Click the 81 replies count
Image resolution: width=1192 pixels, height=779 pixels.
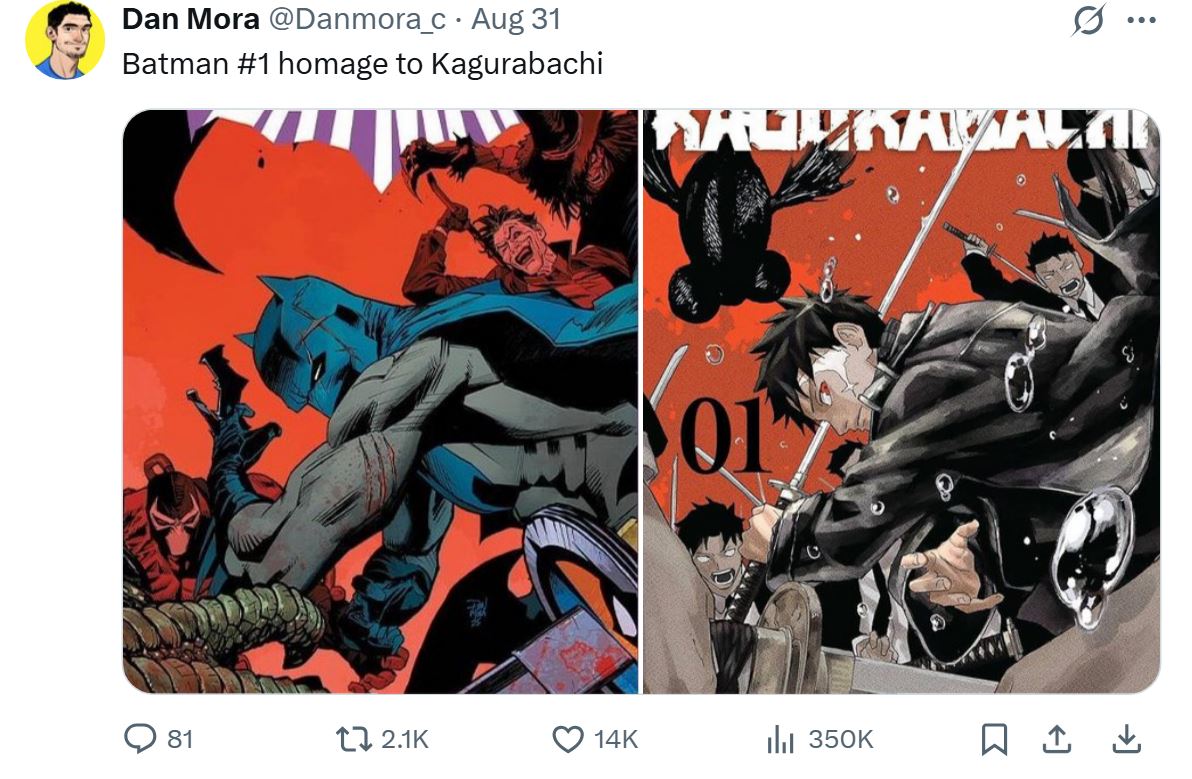click(x=179, y=739)
